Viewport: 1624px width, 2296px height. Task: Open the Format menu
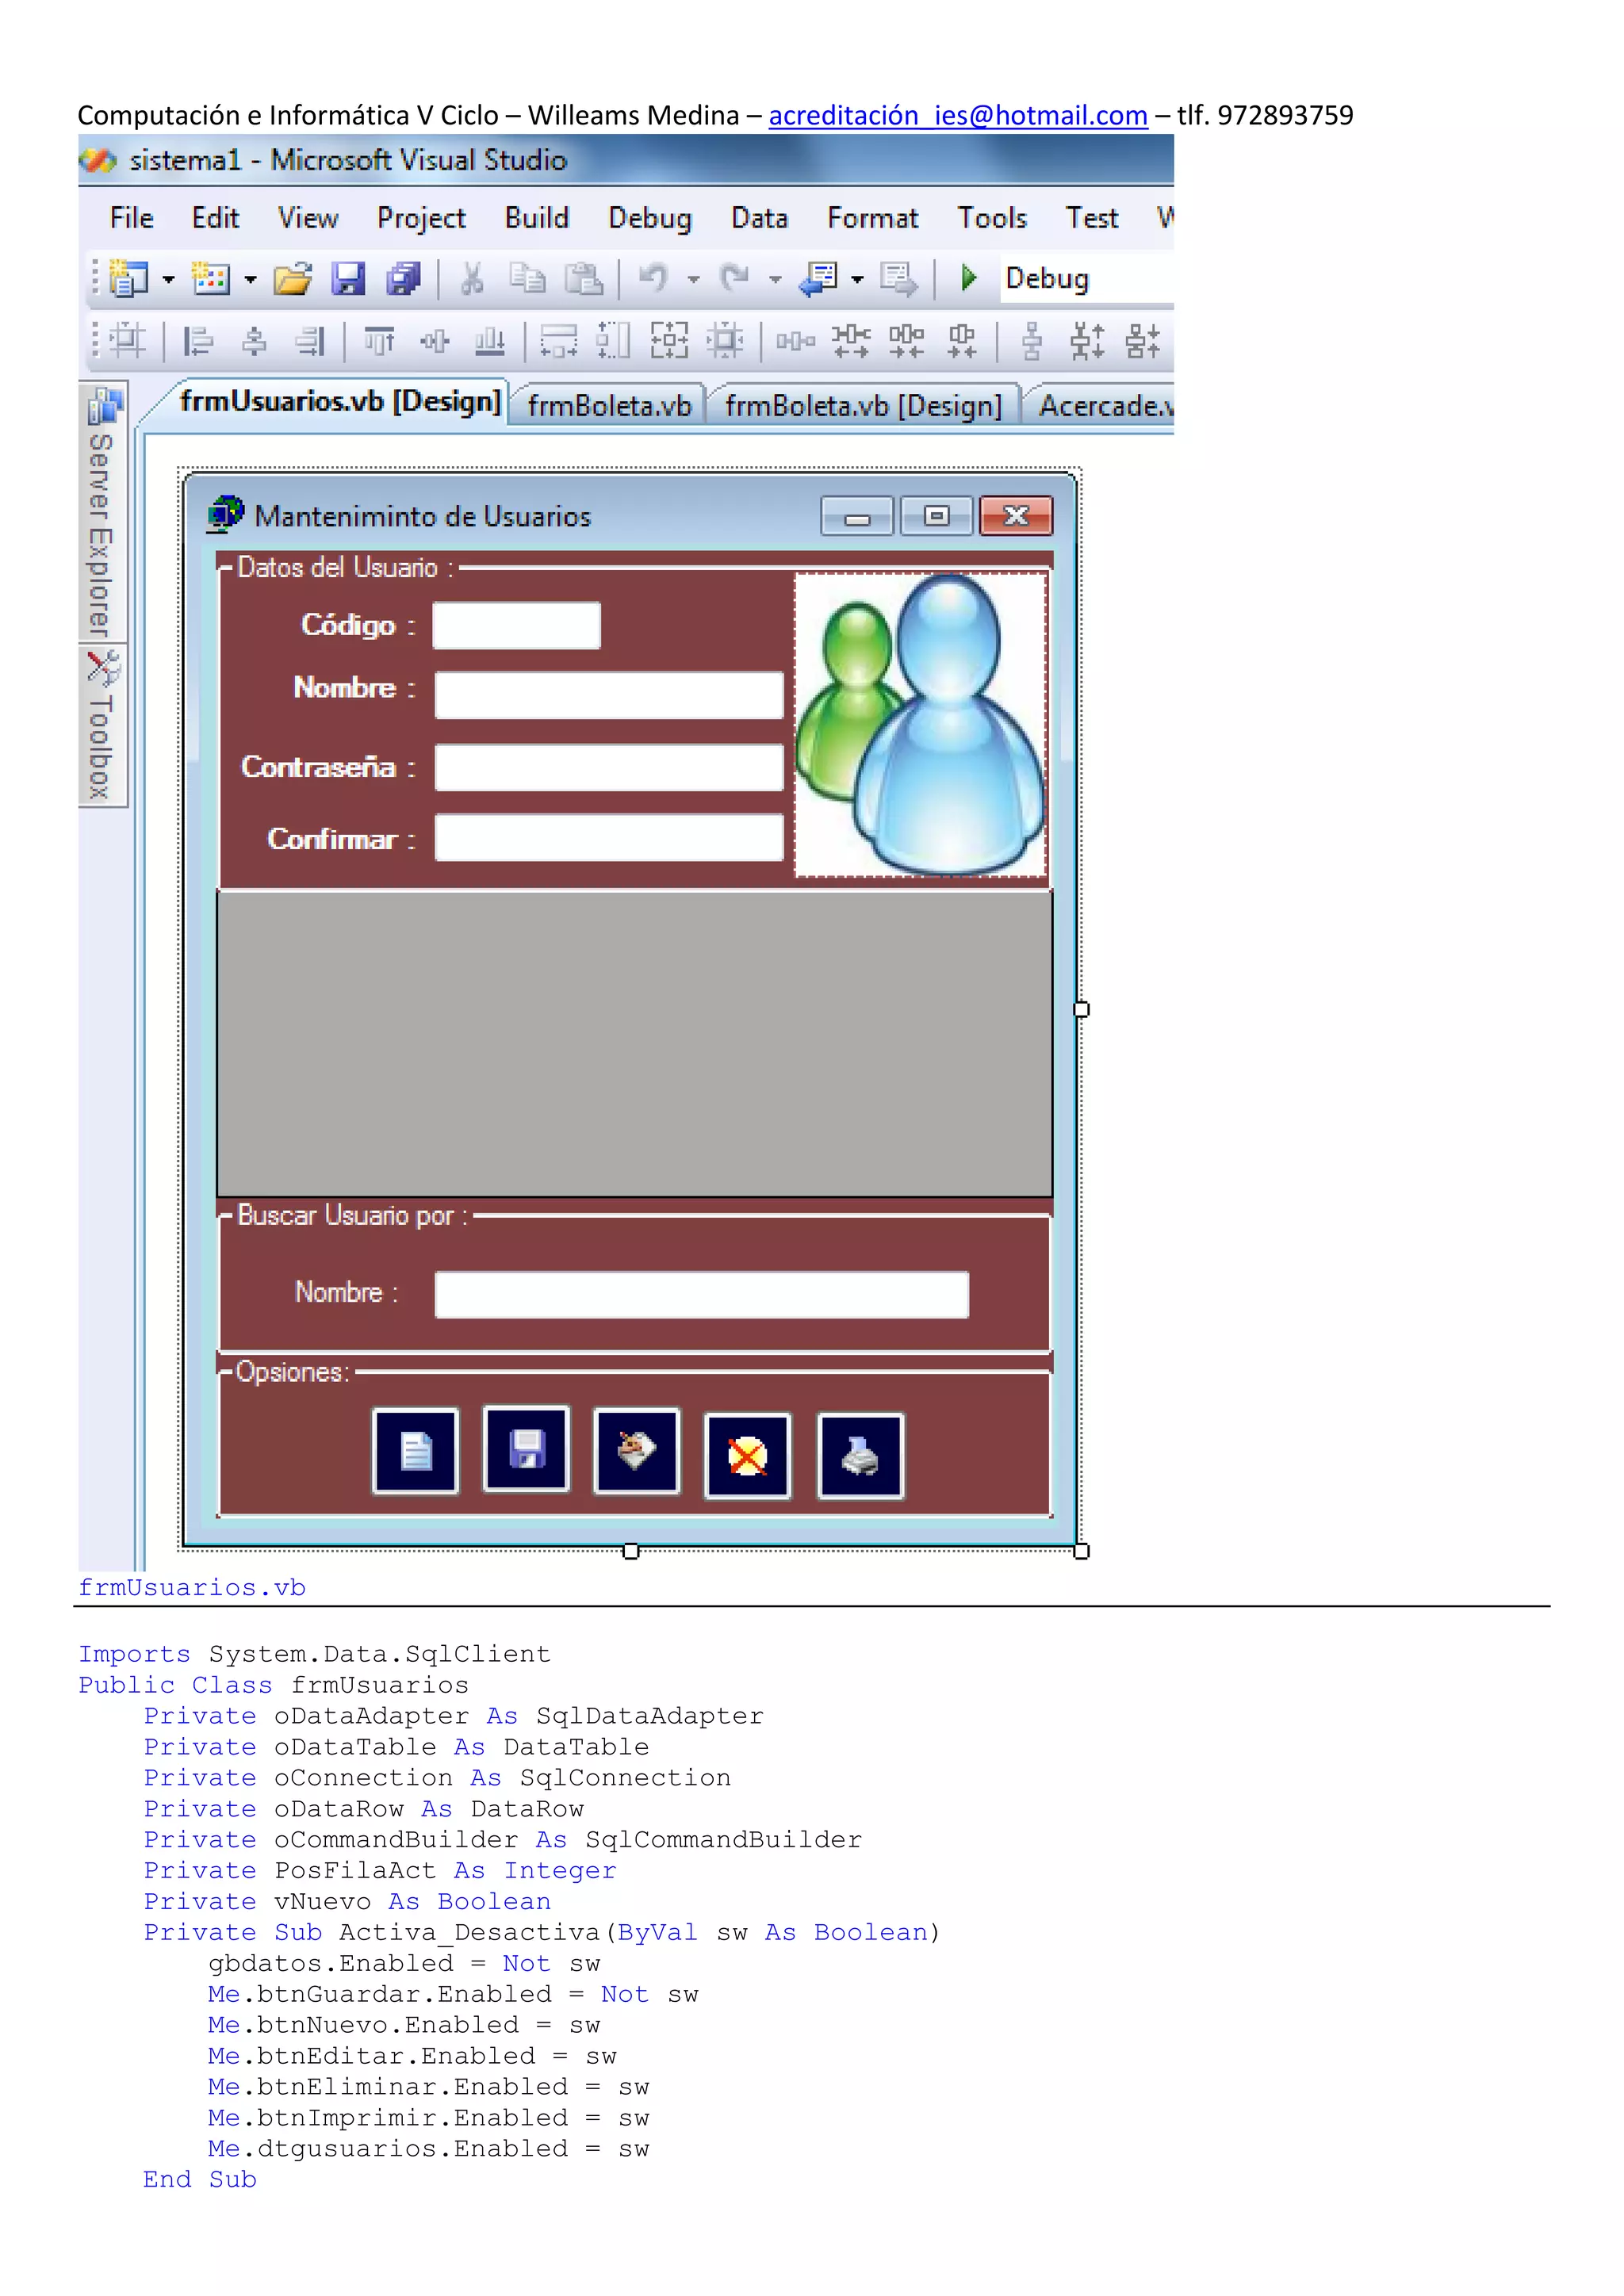pos(872,218)
